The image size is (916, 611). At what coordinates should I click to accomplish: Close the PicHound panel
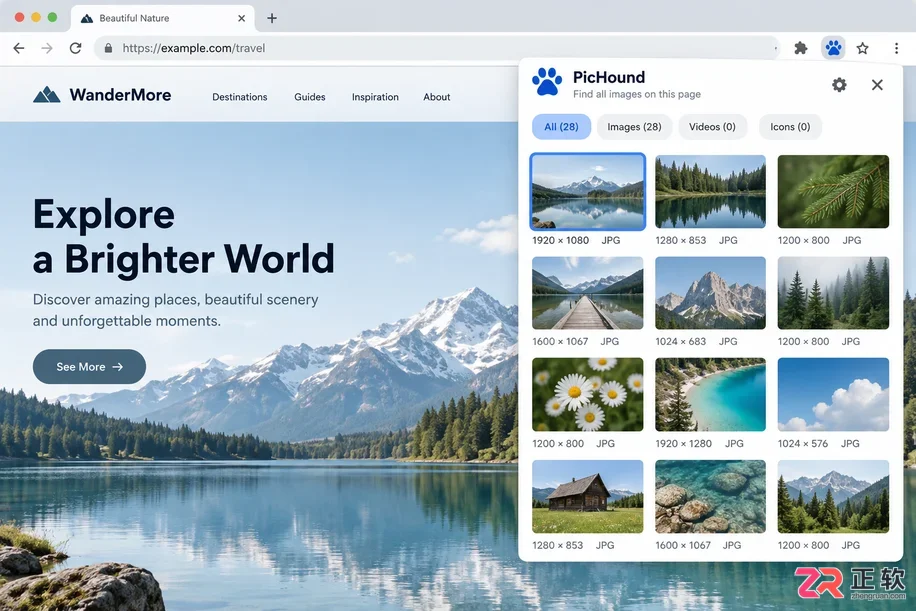point(877,85)
